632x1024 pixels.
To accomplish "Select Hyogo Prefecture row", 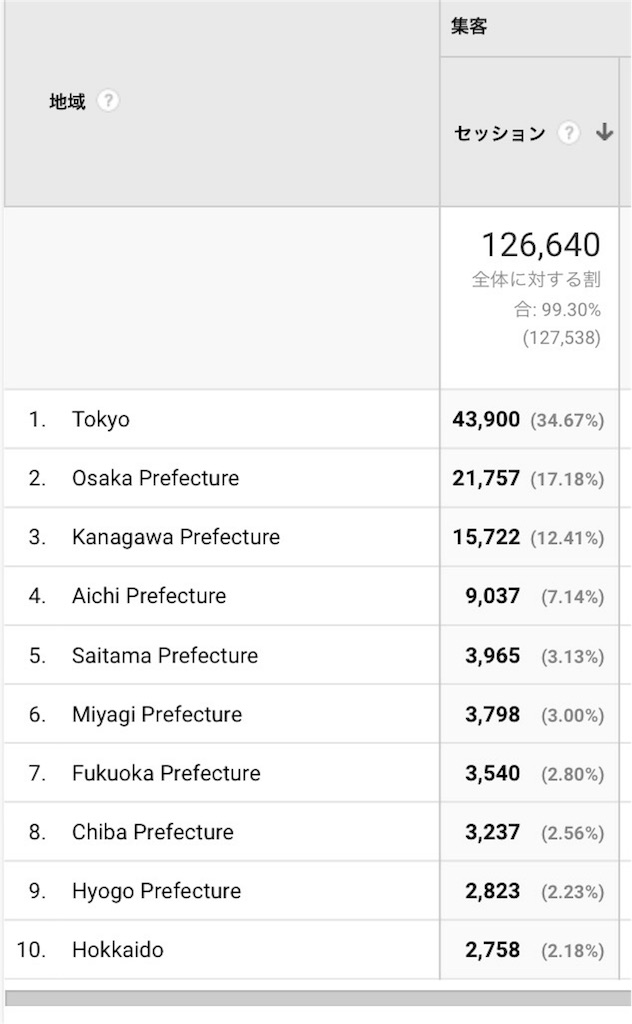I will (156, 891).
